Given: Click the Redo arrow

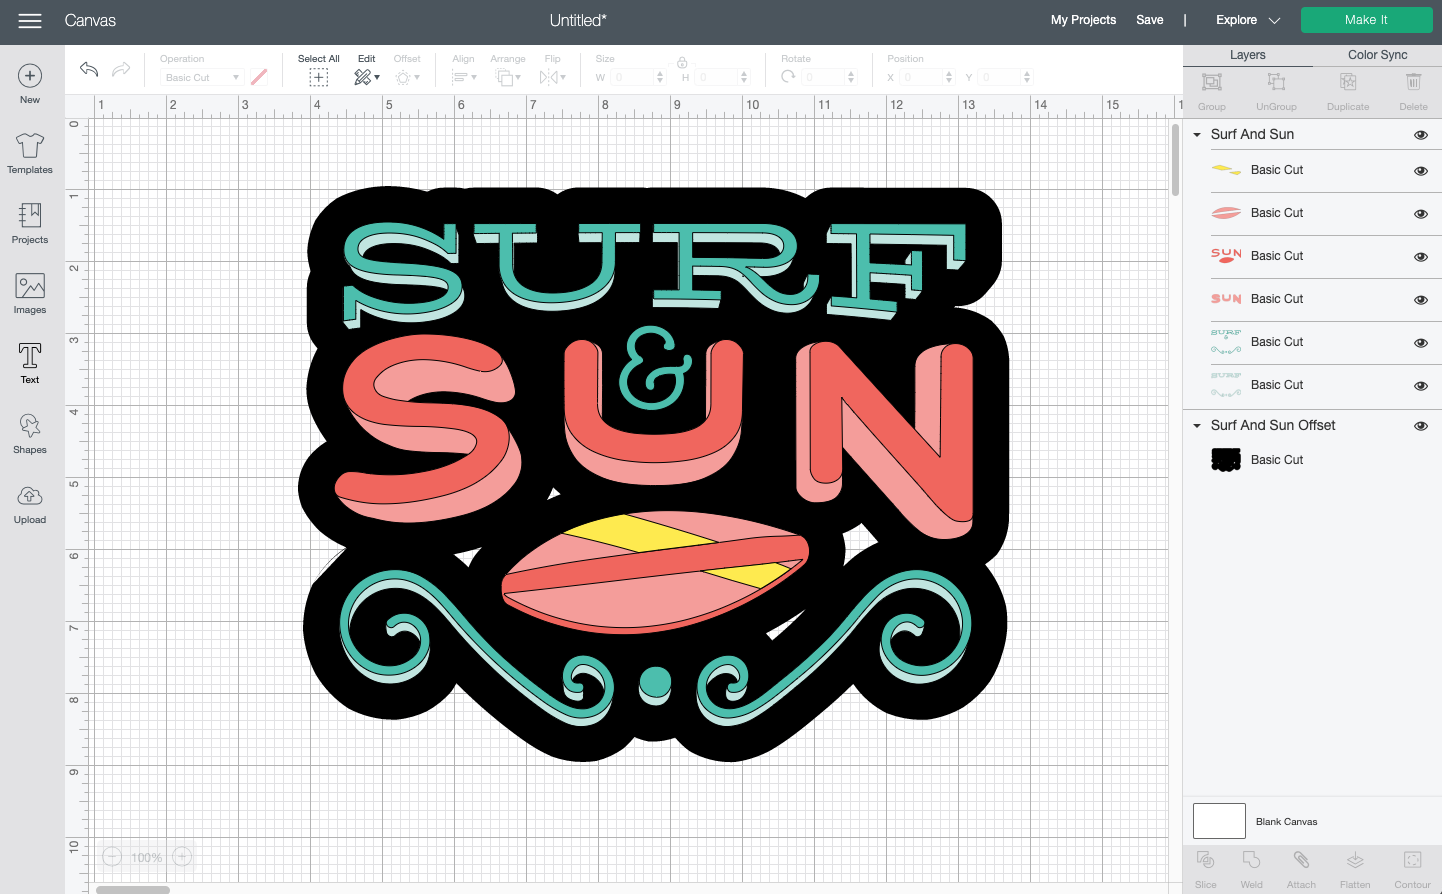Looking at the screenshot, I should pos(121,69).
